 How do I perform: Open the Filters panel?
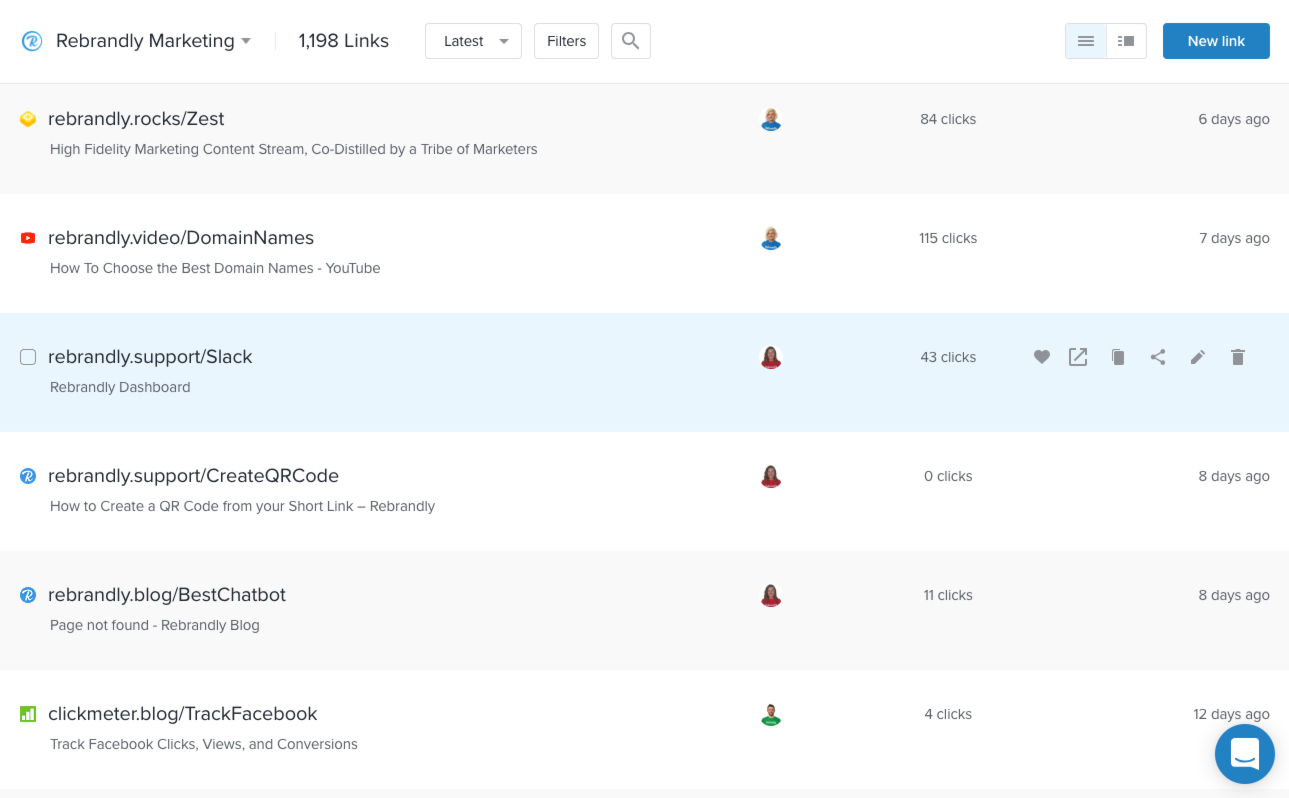pos(566,41)
